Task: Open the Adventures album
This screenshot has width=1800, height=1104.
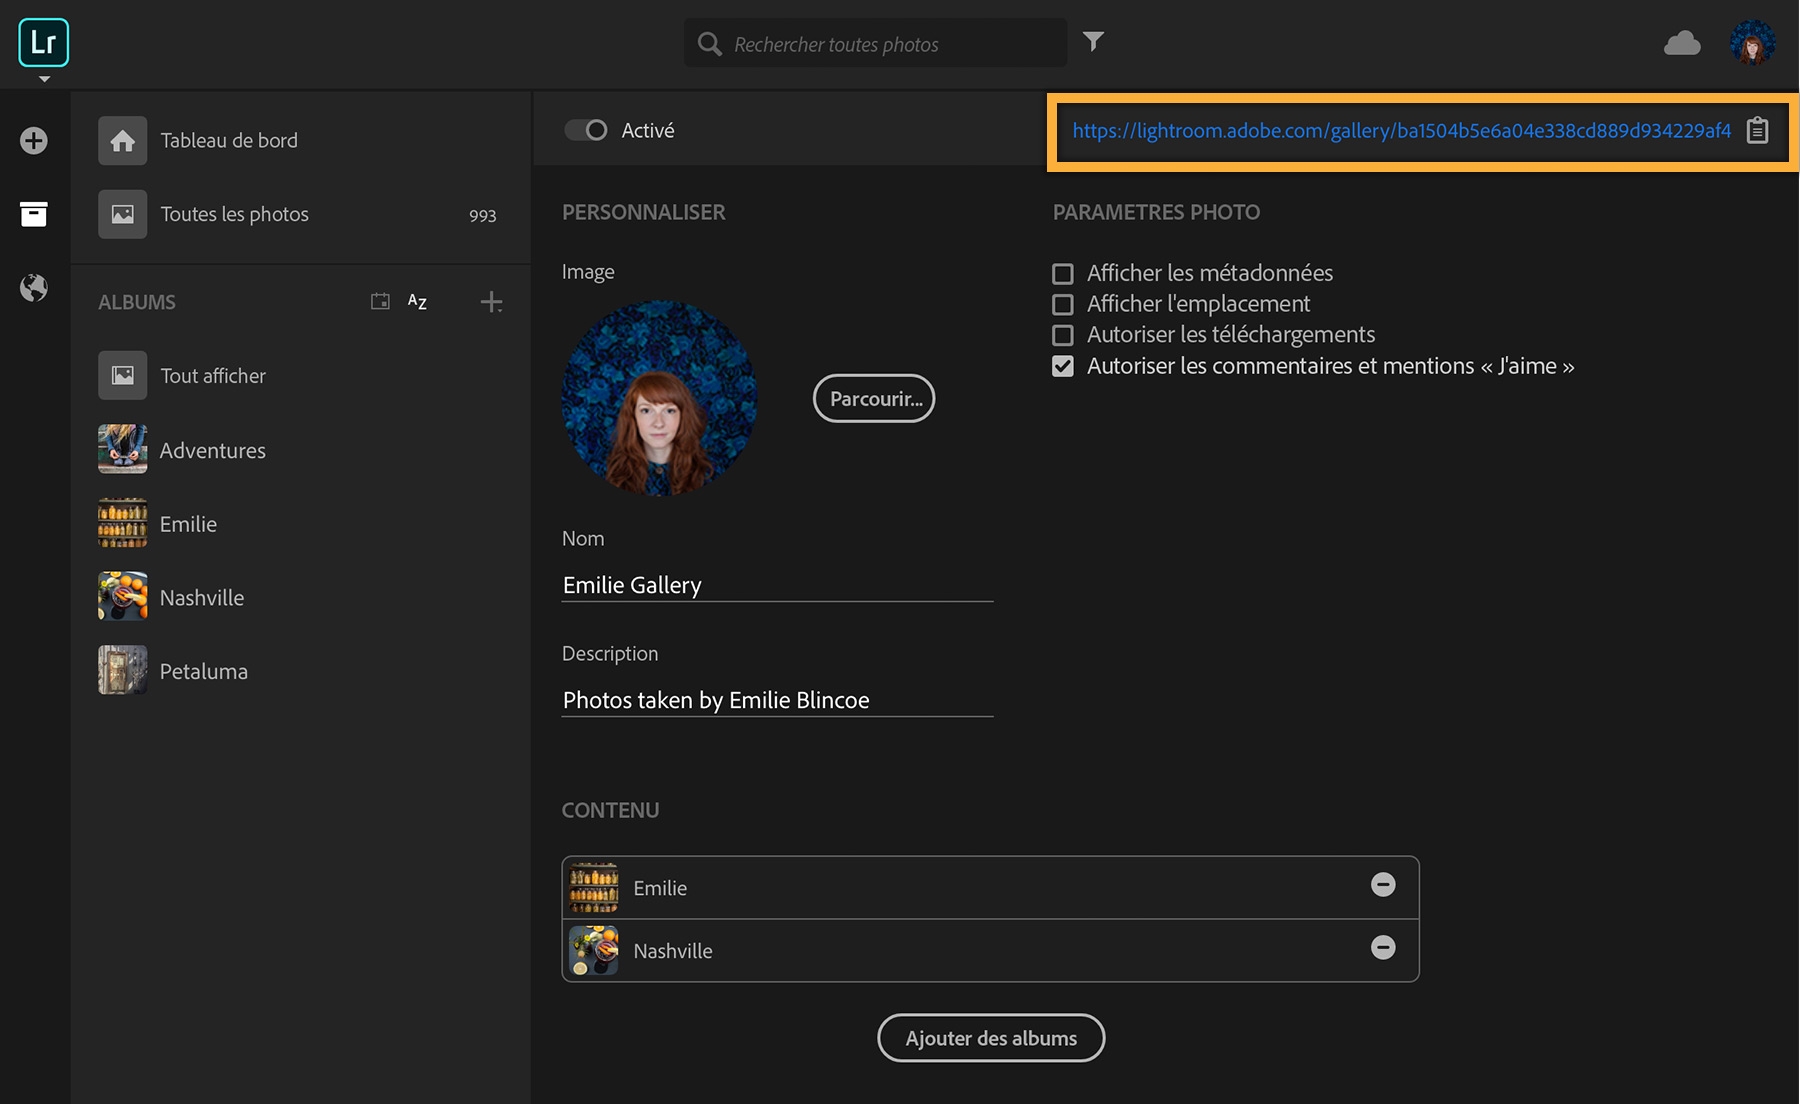Action: click(x=213, y=450)
